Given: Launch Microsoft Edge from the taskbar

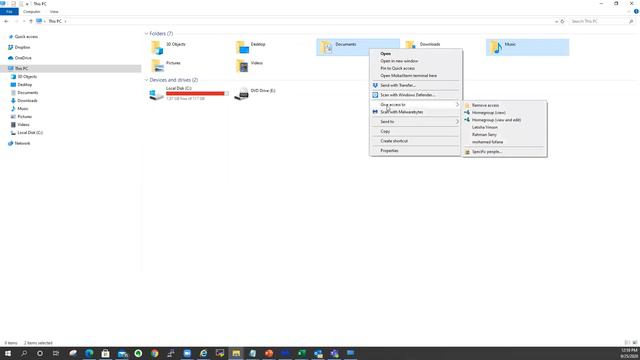Looking at the screenshot, I should (89, 353).
